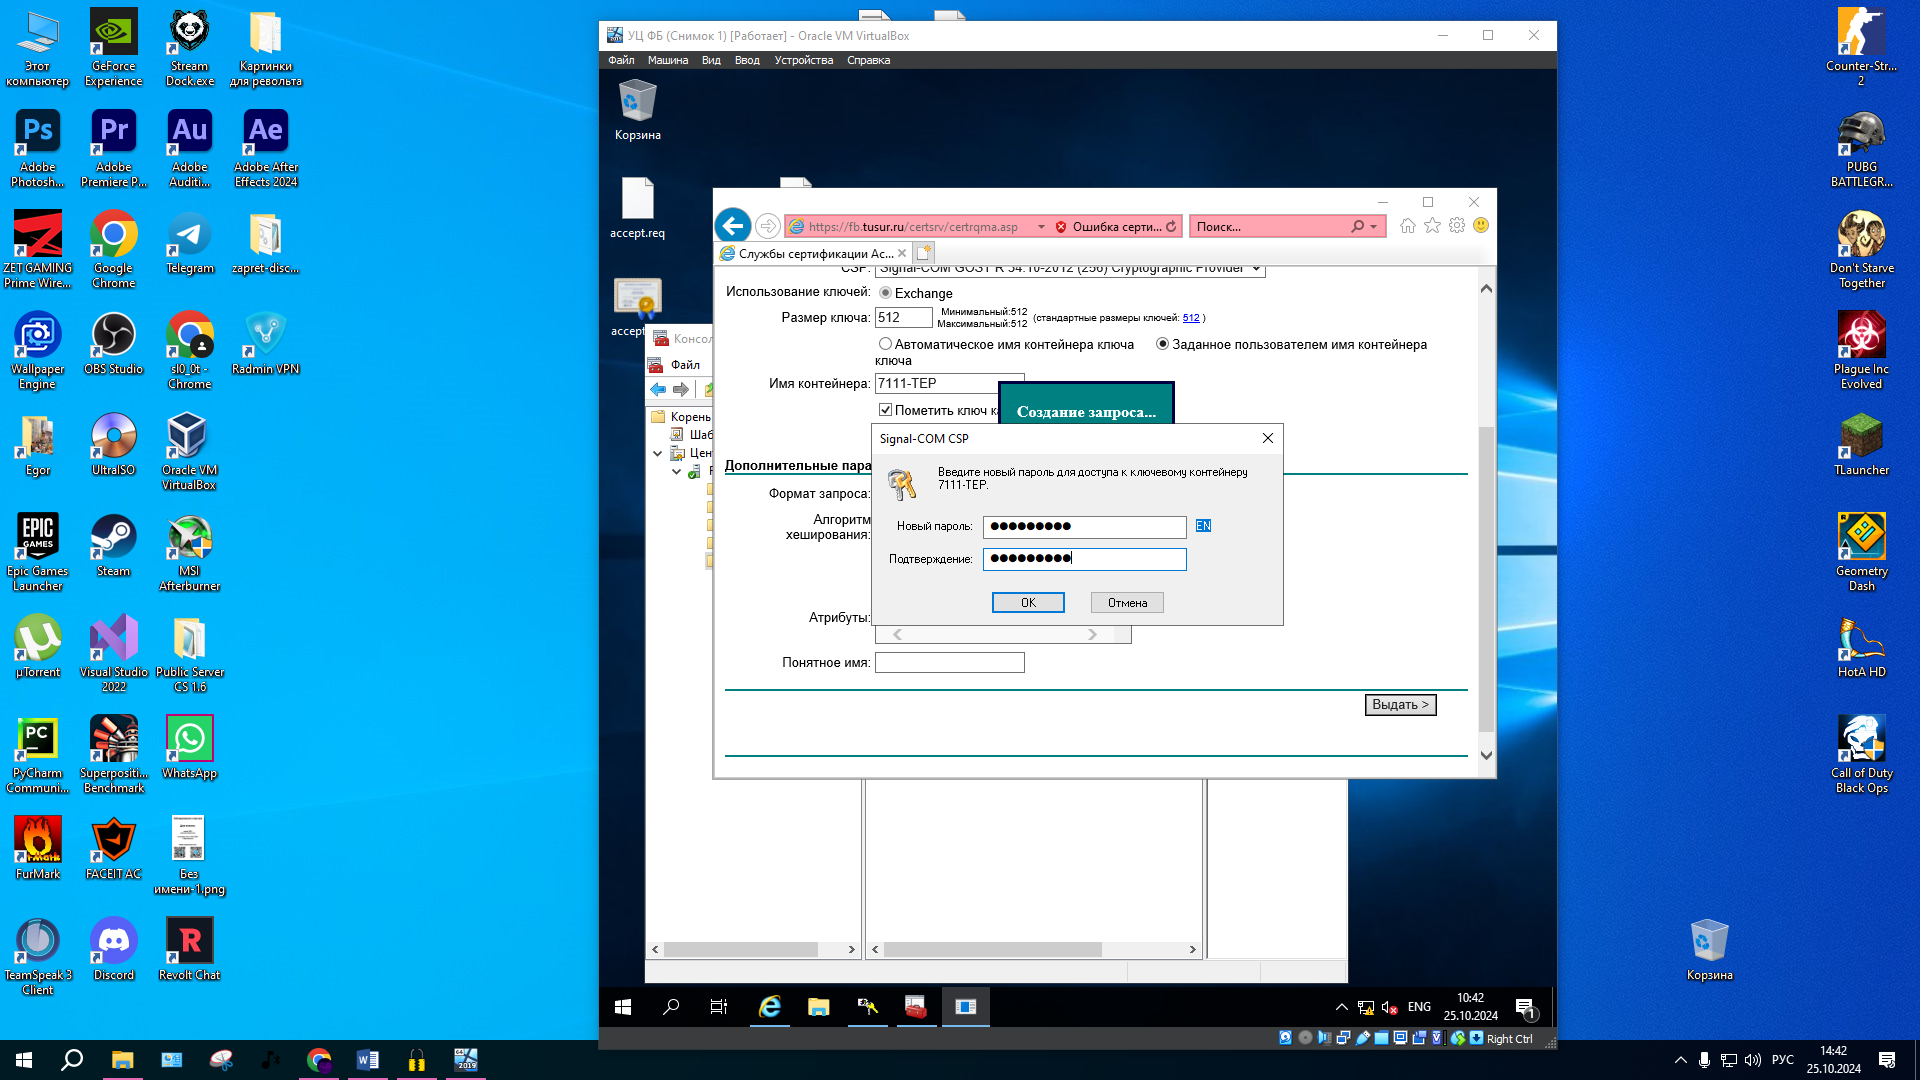Click the web page vertical scrollbar thumb
Screen dimensions: 1920x1080
point(1486,578)
